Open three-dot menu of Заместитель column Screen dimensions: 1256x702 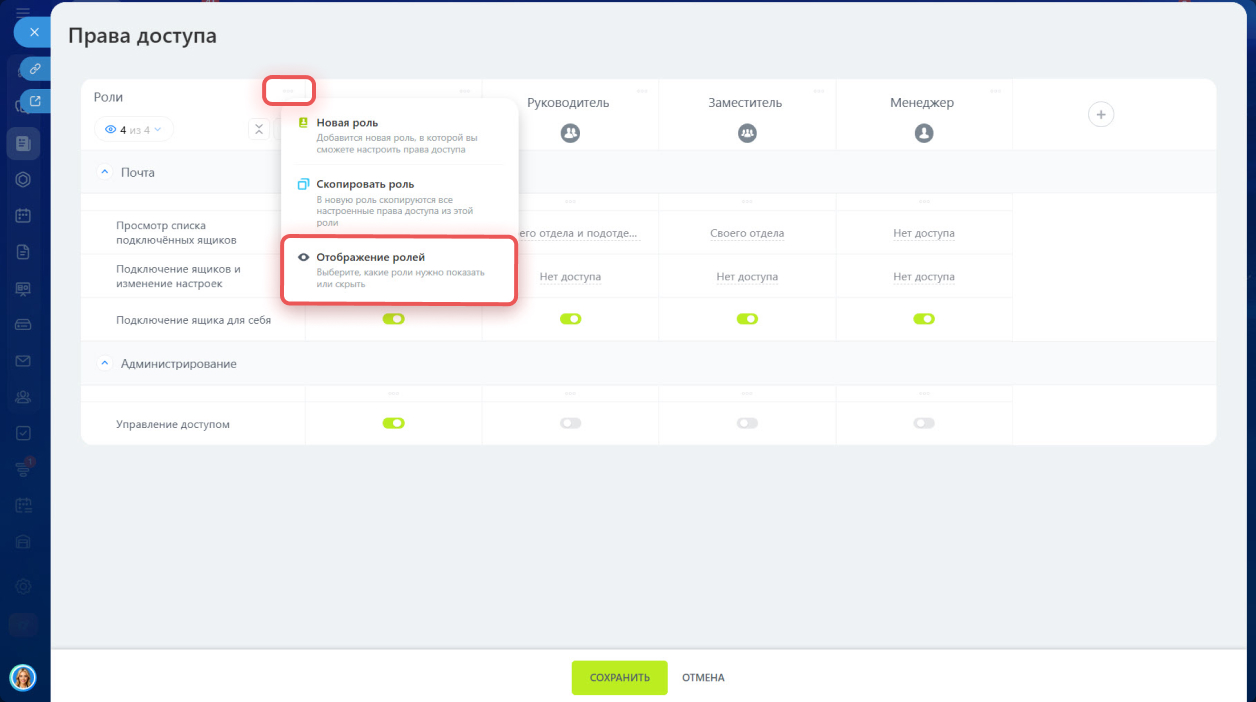tap(819, 91)
